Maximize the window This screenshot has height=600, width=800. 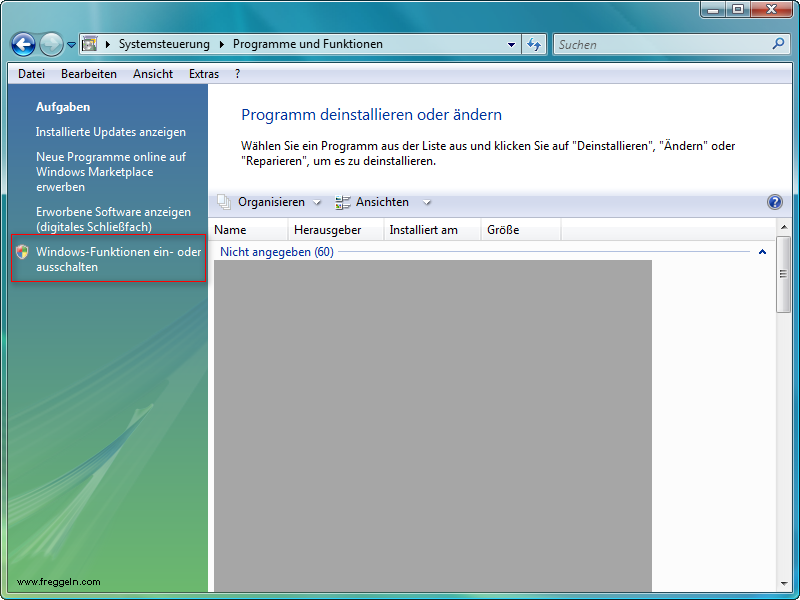pos(738,10)
